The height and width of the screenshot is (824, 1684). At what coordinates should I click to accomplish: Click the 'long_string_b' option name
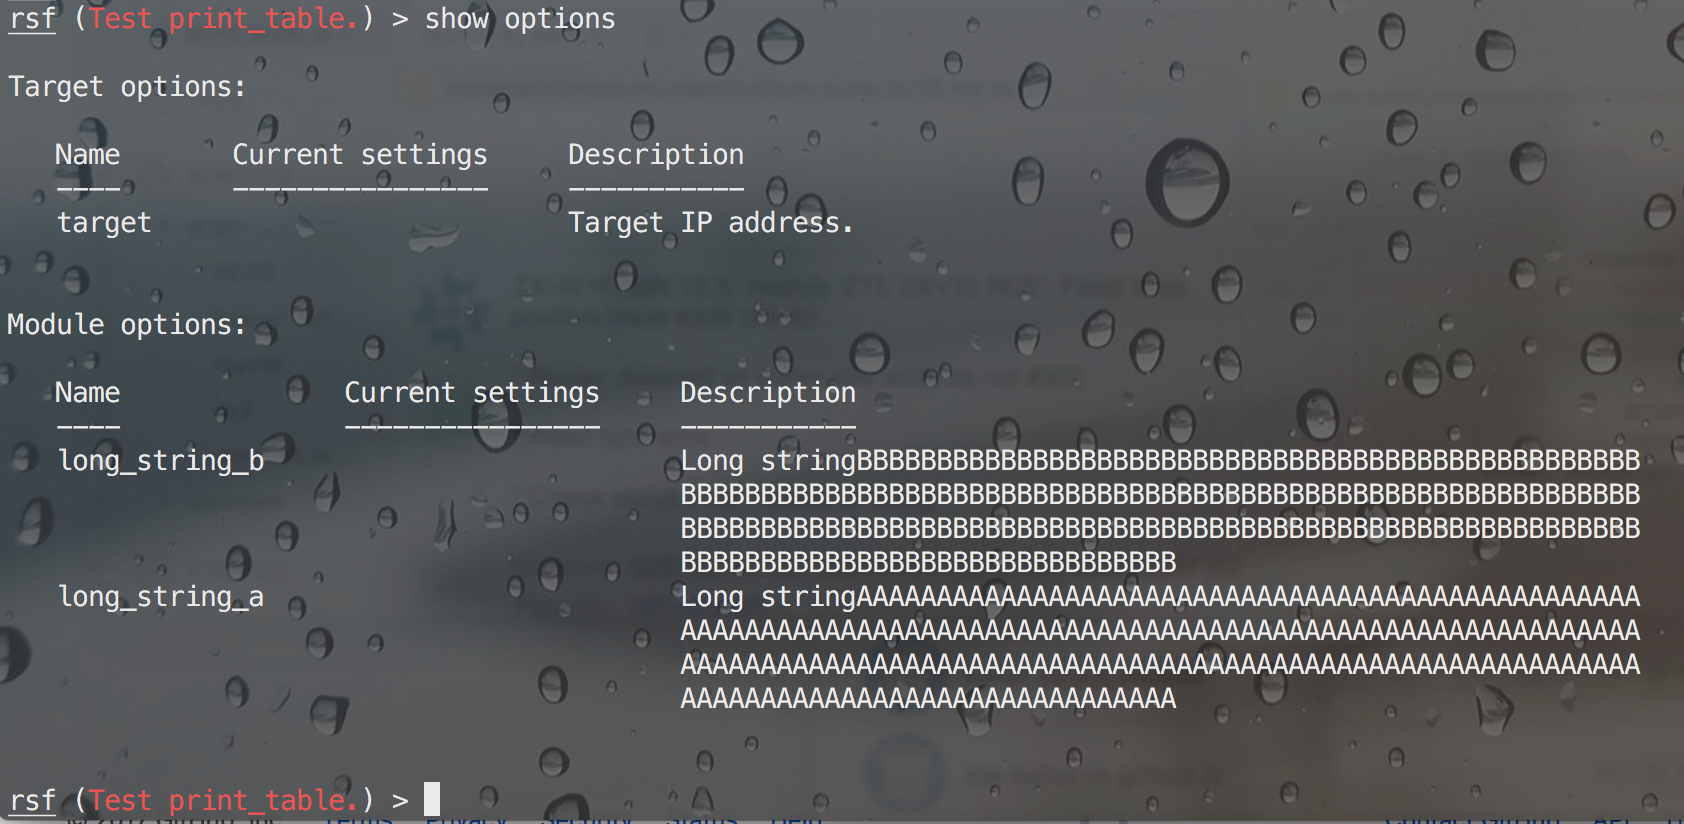click(161, 461)
